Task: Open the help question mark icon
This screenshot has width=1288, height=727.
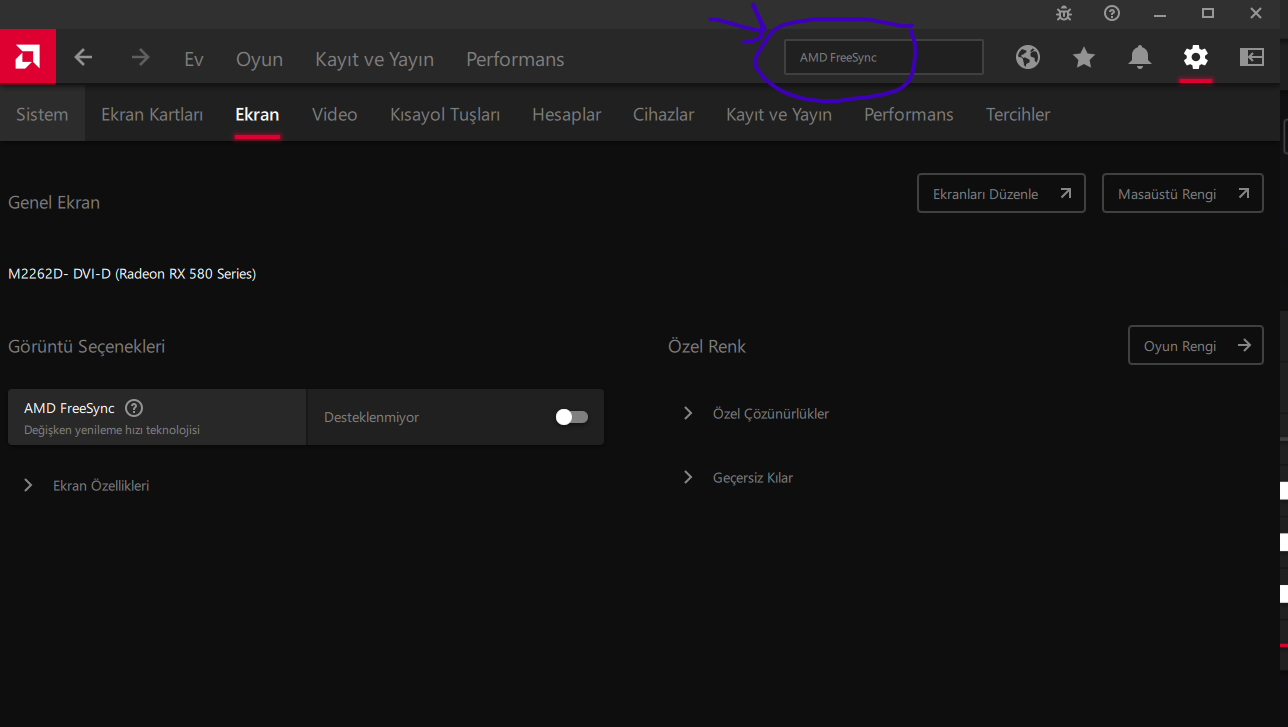Action: pos(1112,13)
